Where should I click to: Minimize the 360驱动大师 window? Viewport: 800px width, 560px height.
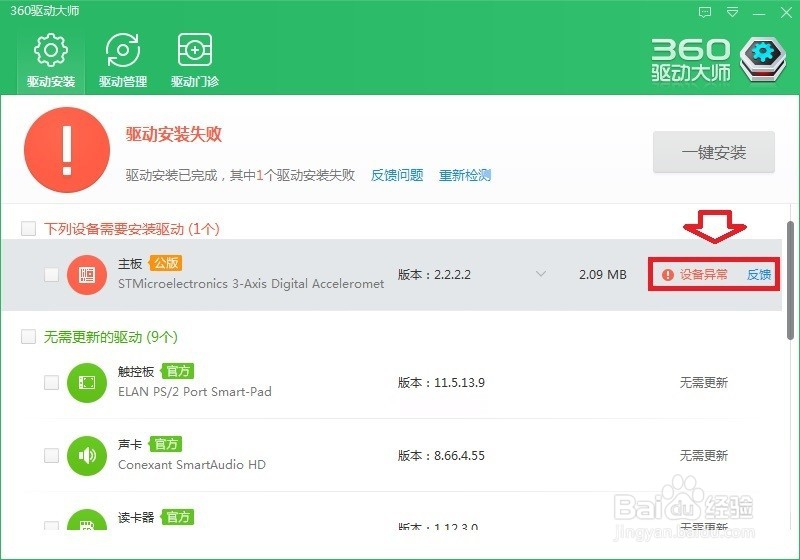click(759, 13)
